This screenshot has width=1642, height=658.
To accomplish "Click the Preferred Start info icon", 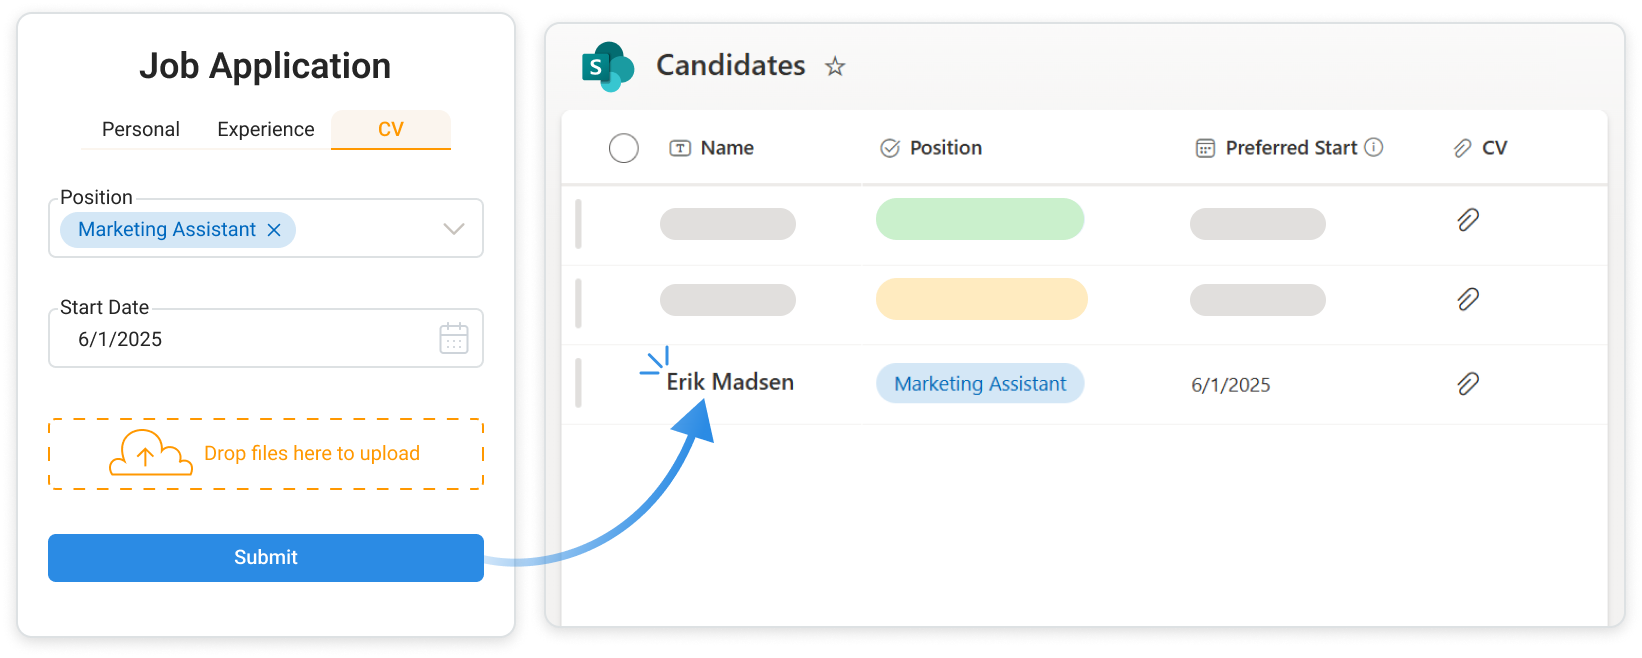I will [x=1374, y=147].
